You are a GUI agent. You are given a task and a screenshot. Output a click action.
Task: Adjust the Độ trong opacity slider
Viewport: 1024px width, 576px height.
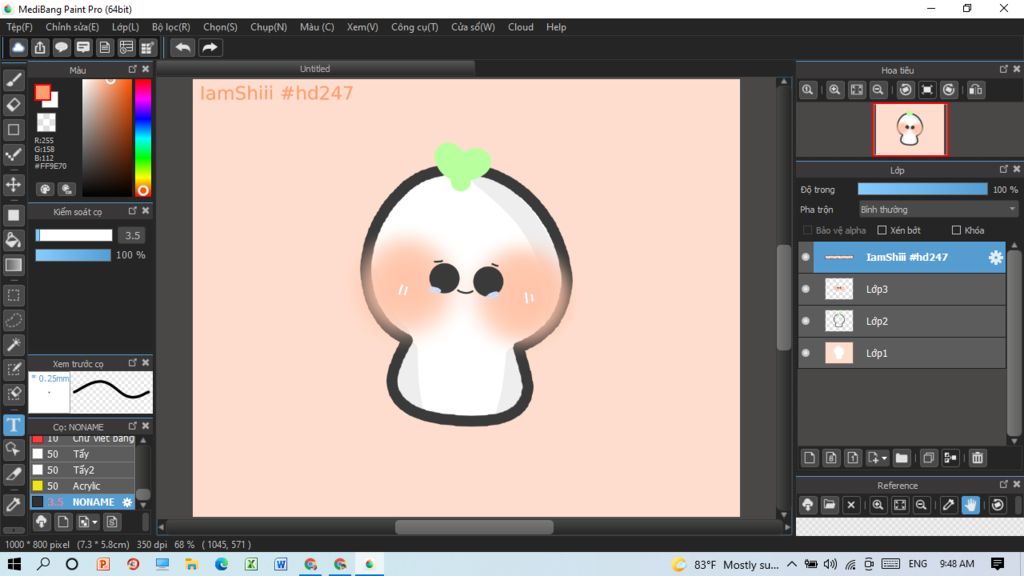(922, 189)
